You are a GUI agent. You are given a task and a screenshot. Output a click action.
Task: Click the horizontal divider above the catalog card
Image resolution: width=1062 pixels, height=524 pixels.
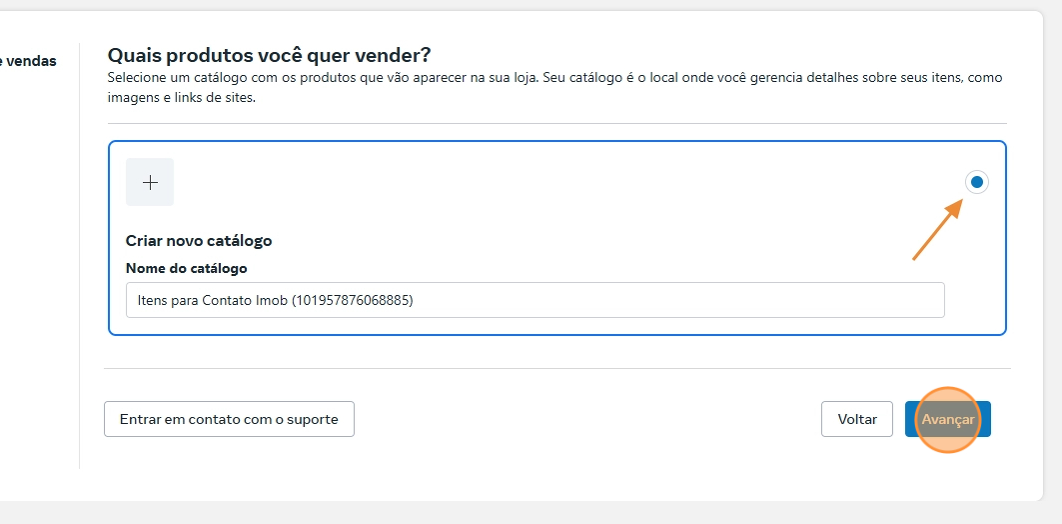tap(557, 124)
